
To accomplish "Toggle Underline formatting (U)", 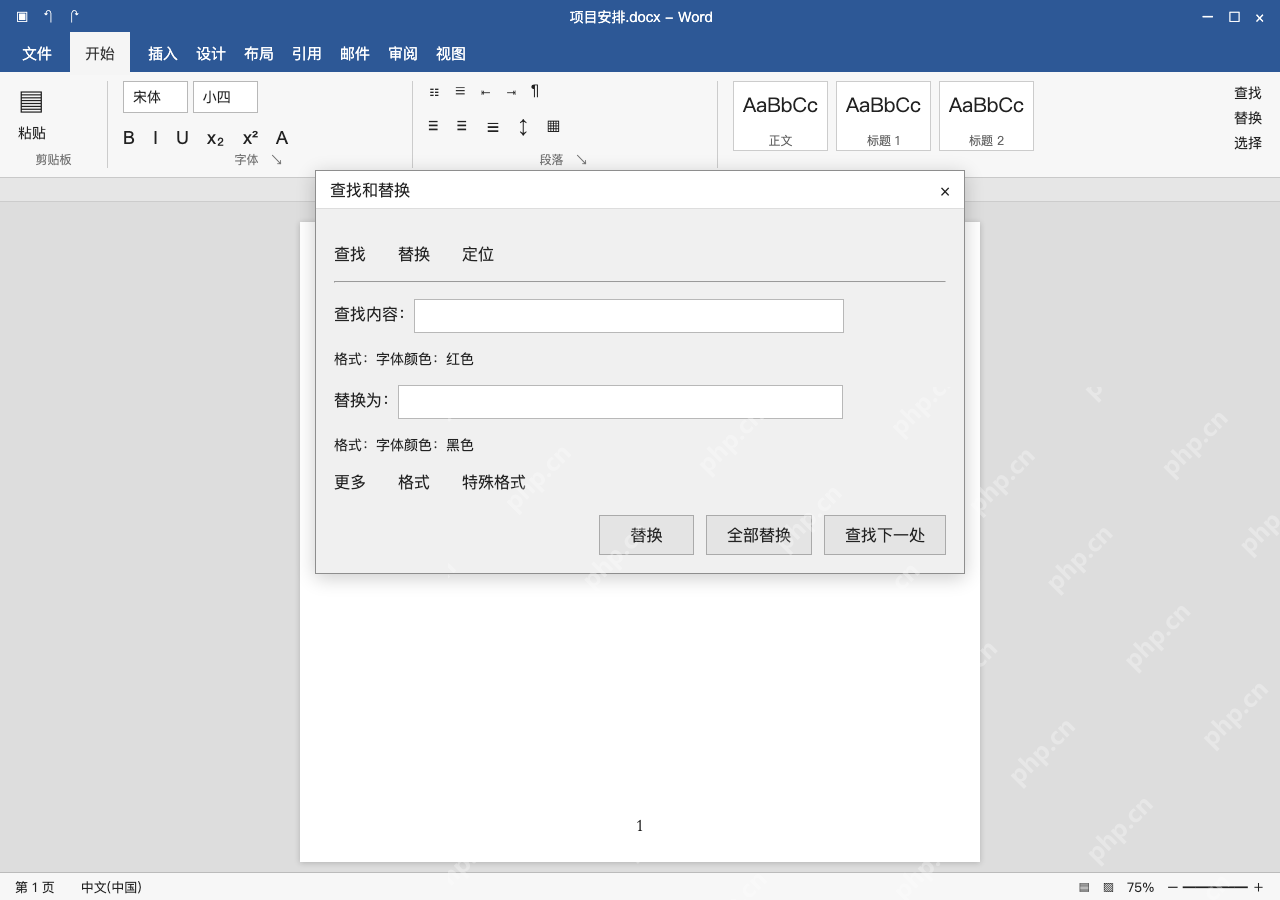I will [182, 138].
